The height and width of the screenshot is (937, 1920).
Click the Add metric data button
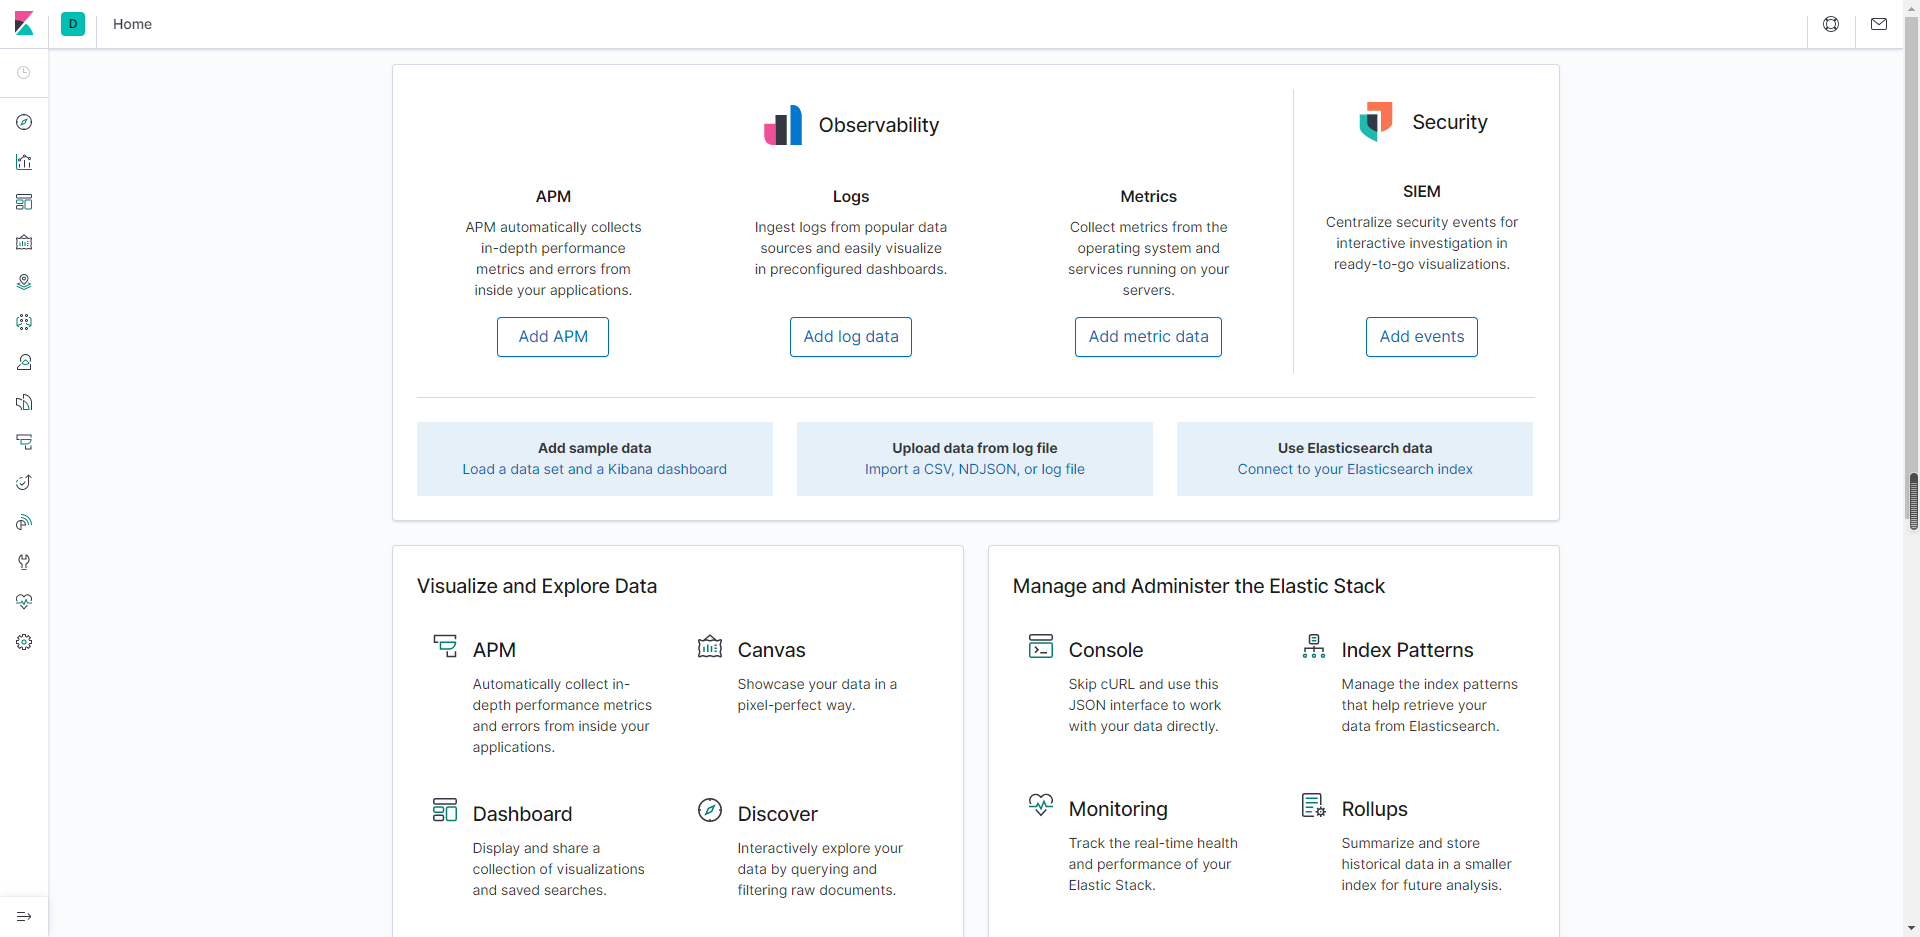coord(1148,337)
